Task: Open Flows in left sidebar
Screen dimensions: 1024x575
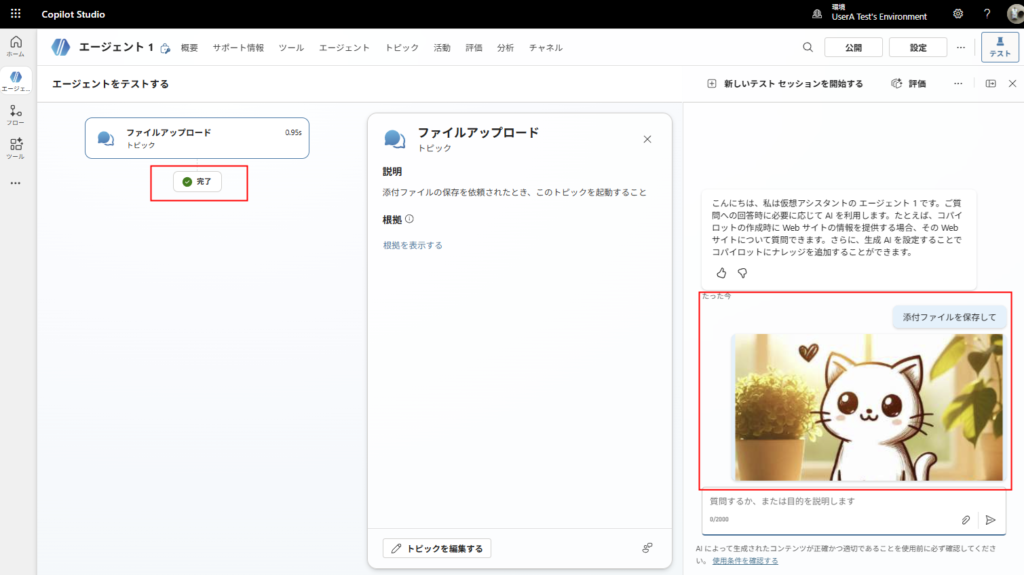Action: 16,115
